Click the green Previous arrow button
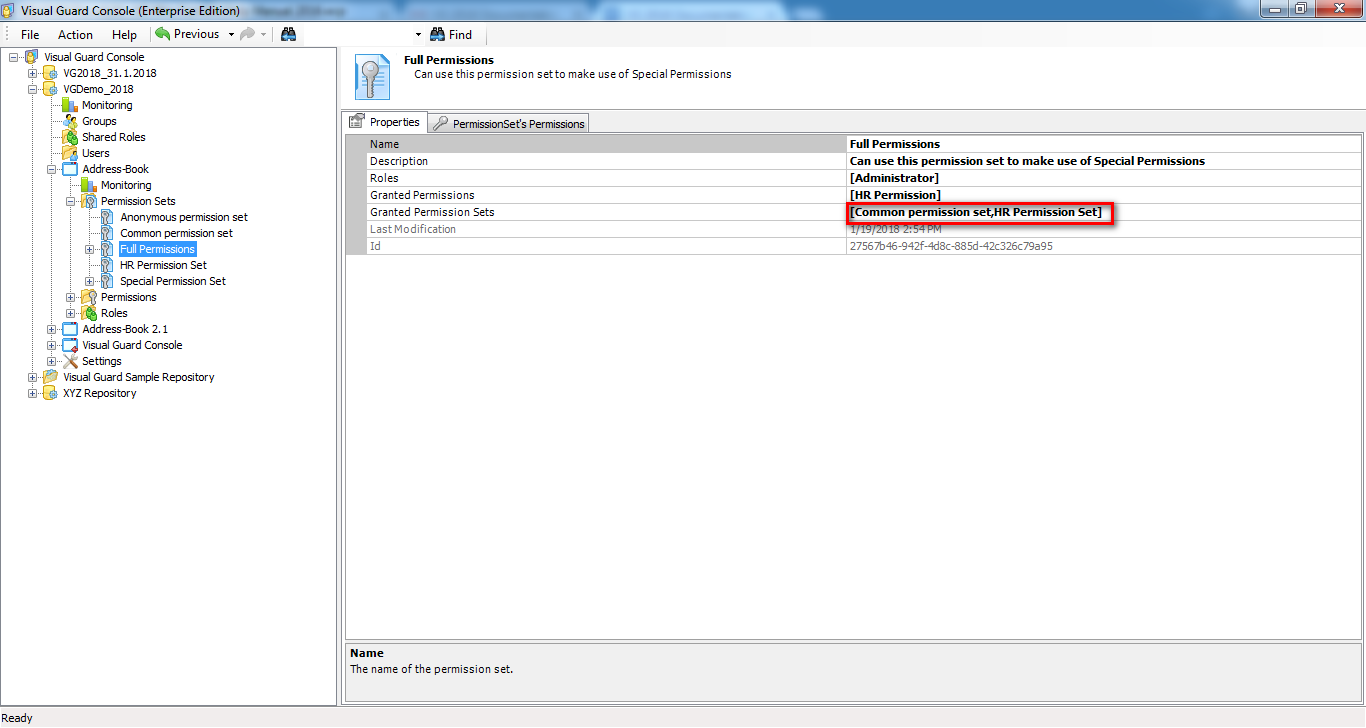Viewport: 1366px width, 728px height. click(163, 34)
